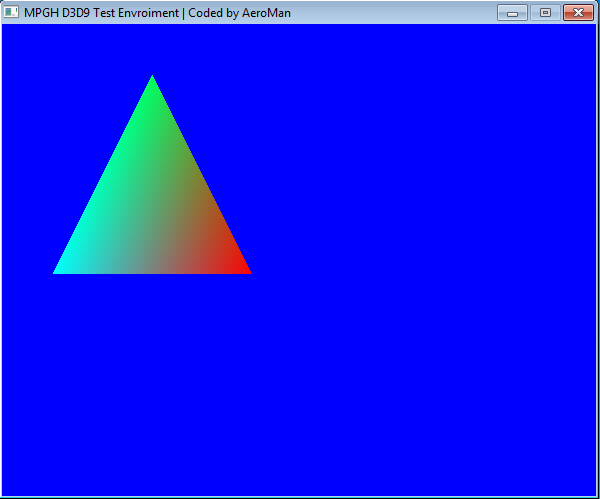
Task: Minimize the MPGH D3D9 Test window
Action: [512, 13]
